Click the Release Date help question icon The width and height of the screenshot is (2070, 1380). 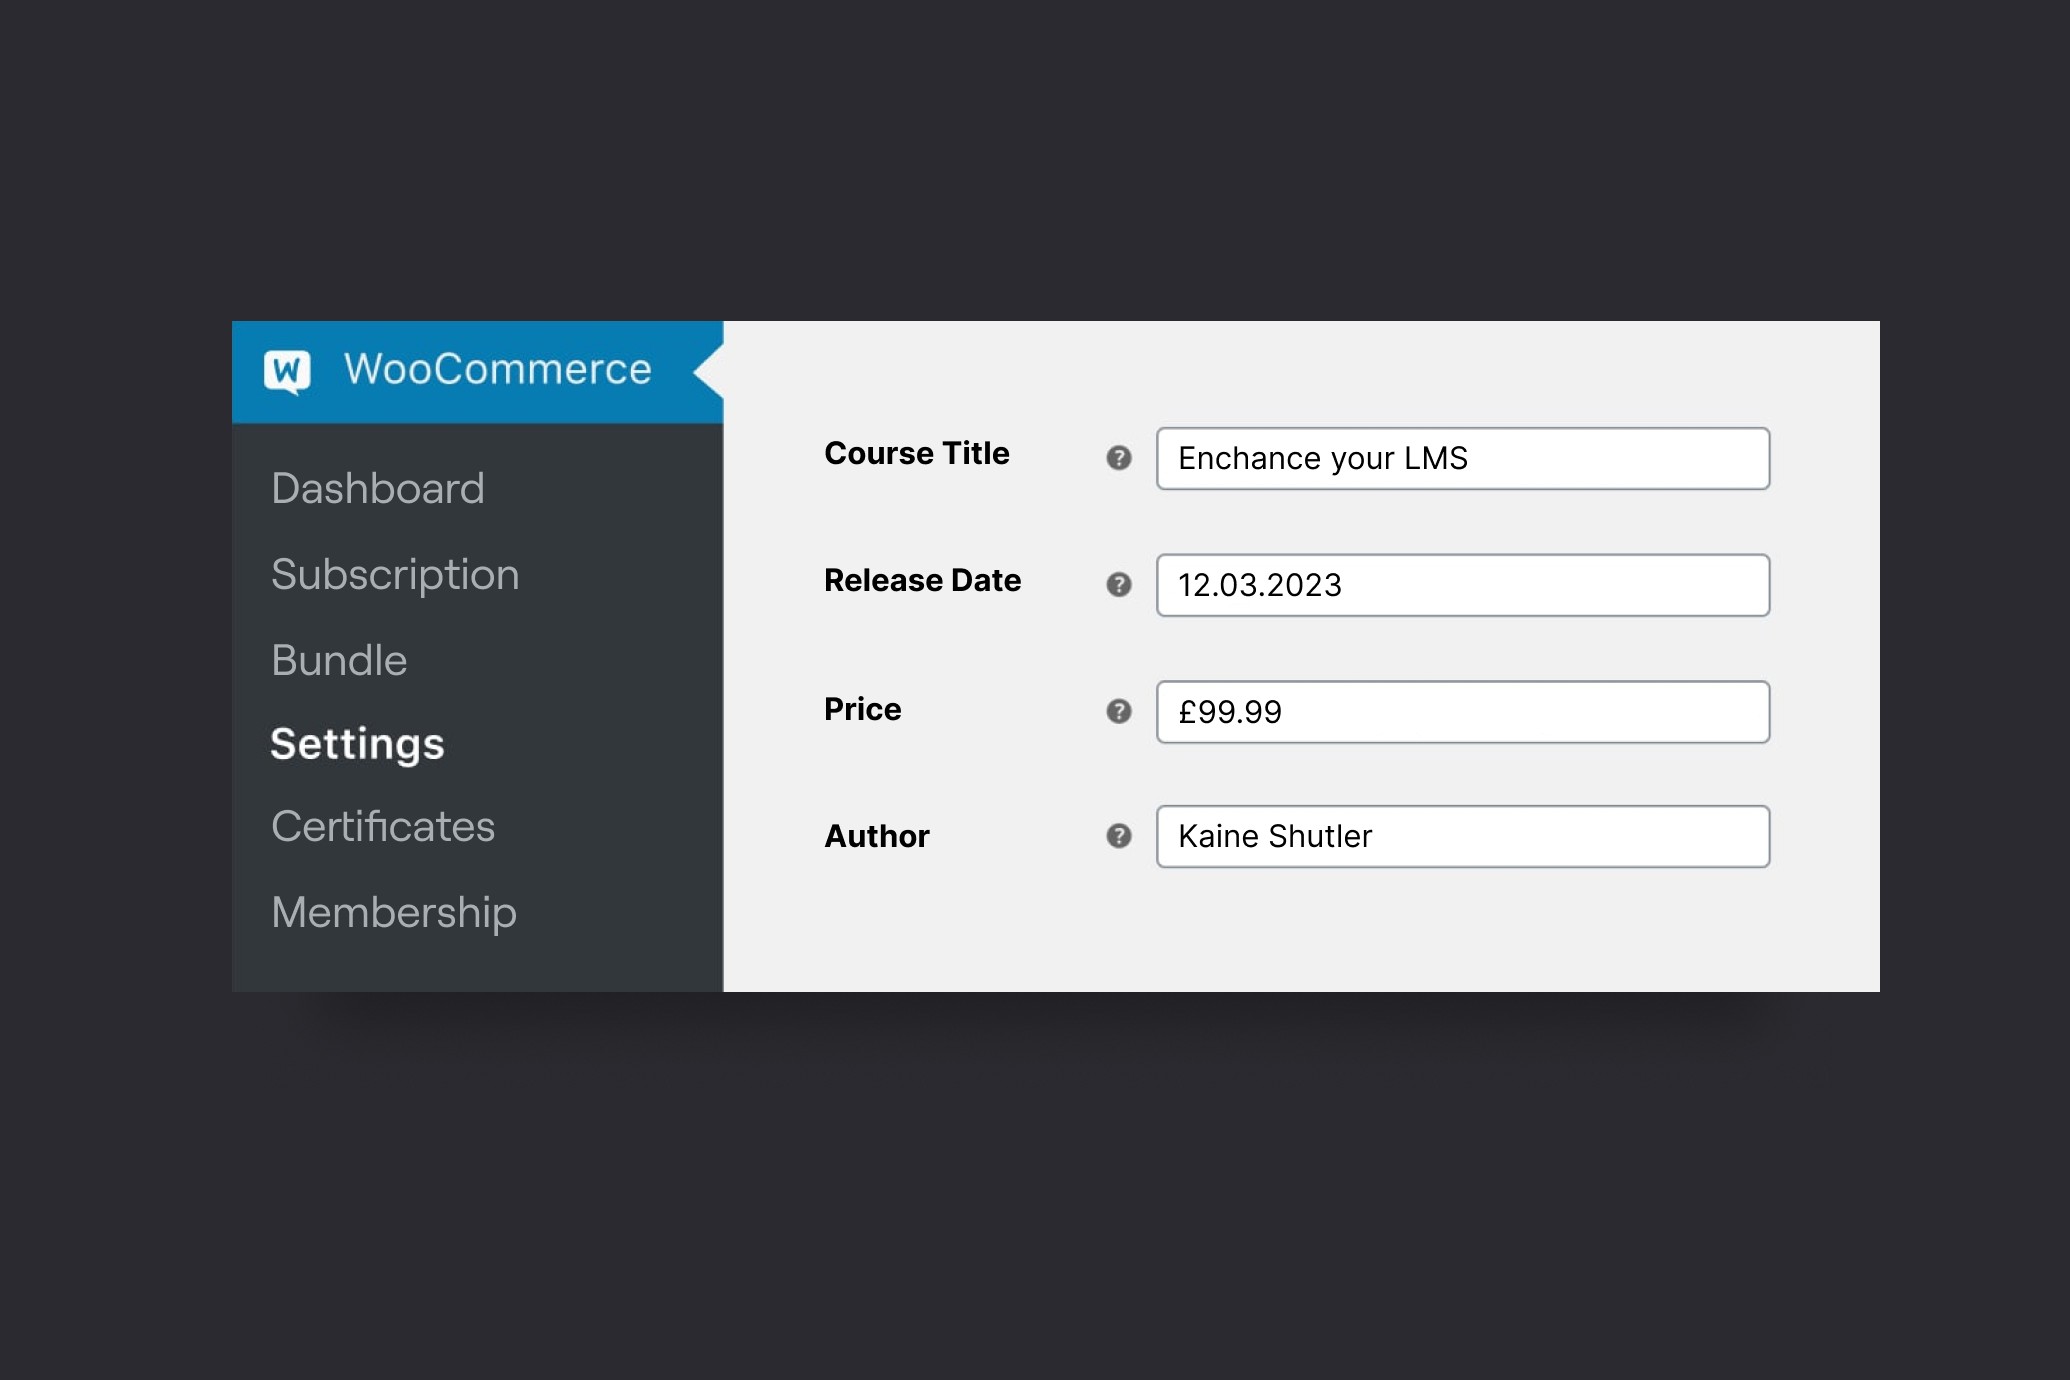pos(1118,585)
